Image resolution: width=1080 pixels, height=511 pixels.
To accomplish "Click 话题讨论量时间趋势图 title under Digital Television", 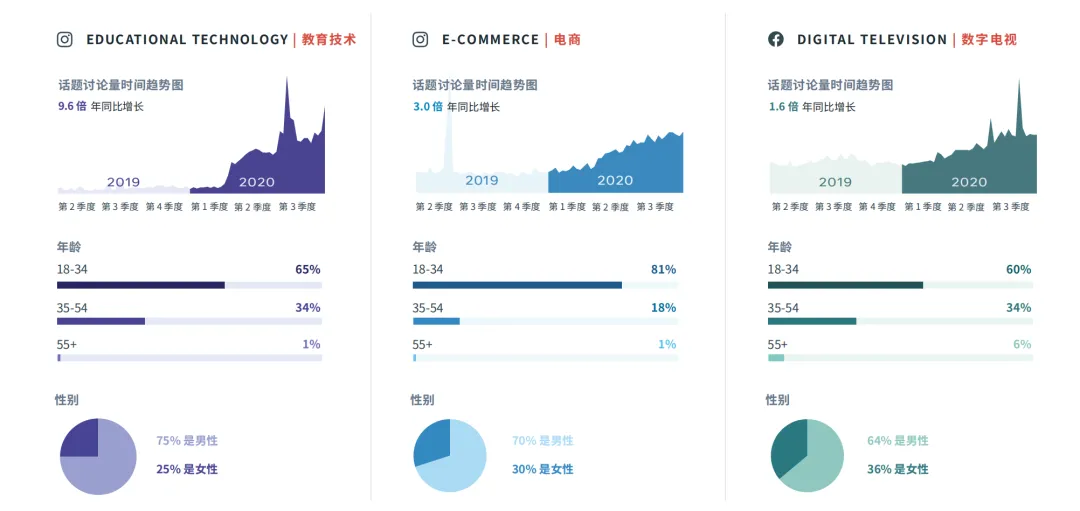I will pyautogui.click(x=831, y=85).
